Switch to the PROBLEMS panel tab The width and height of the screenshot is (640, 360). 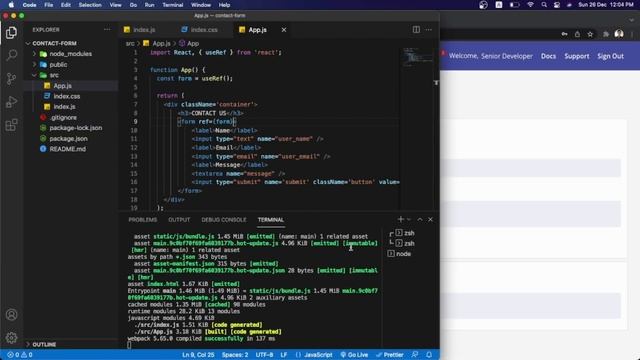coord(142,220)
